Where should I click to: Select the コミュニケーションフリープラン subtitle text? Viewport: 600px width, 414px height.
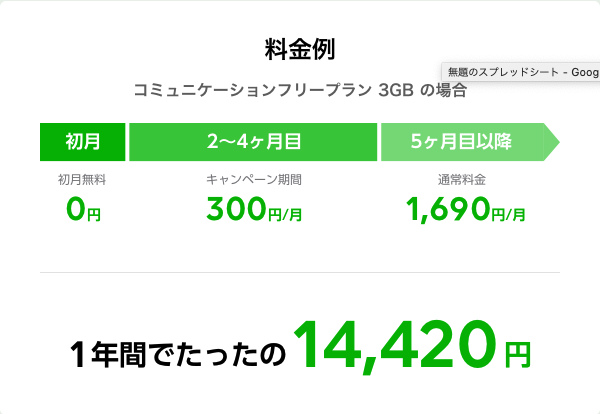pyautogui.click(x=253, y=91)
